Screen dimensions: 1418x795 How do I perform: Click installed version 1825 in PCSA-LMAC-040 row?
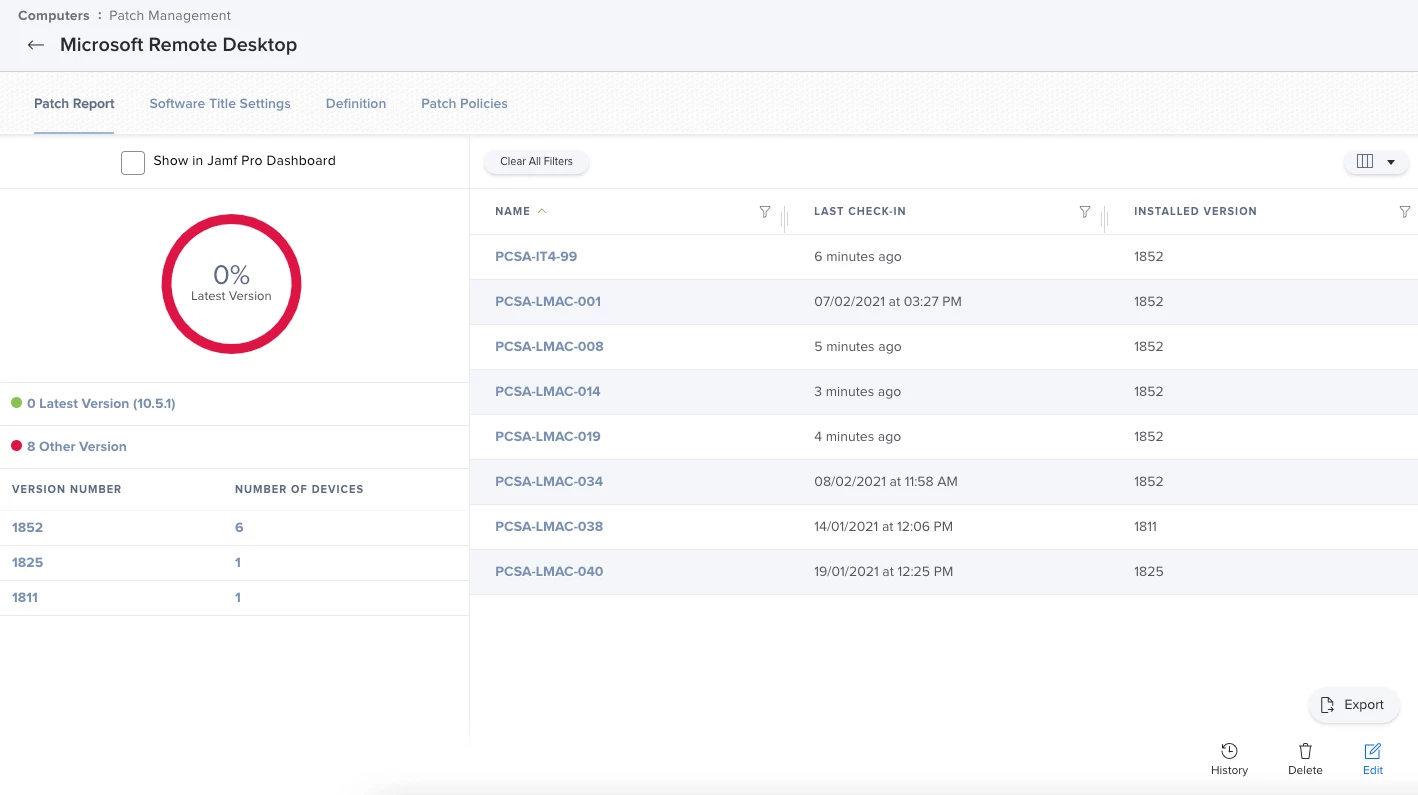click(x=1149, y=572)
